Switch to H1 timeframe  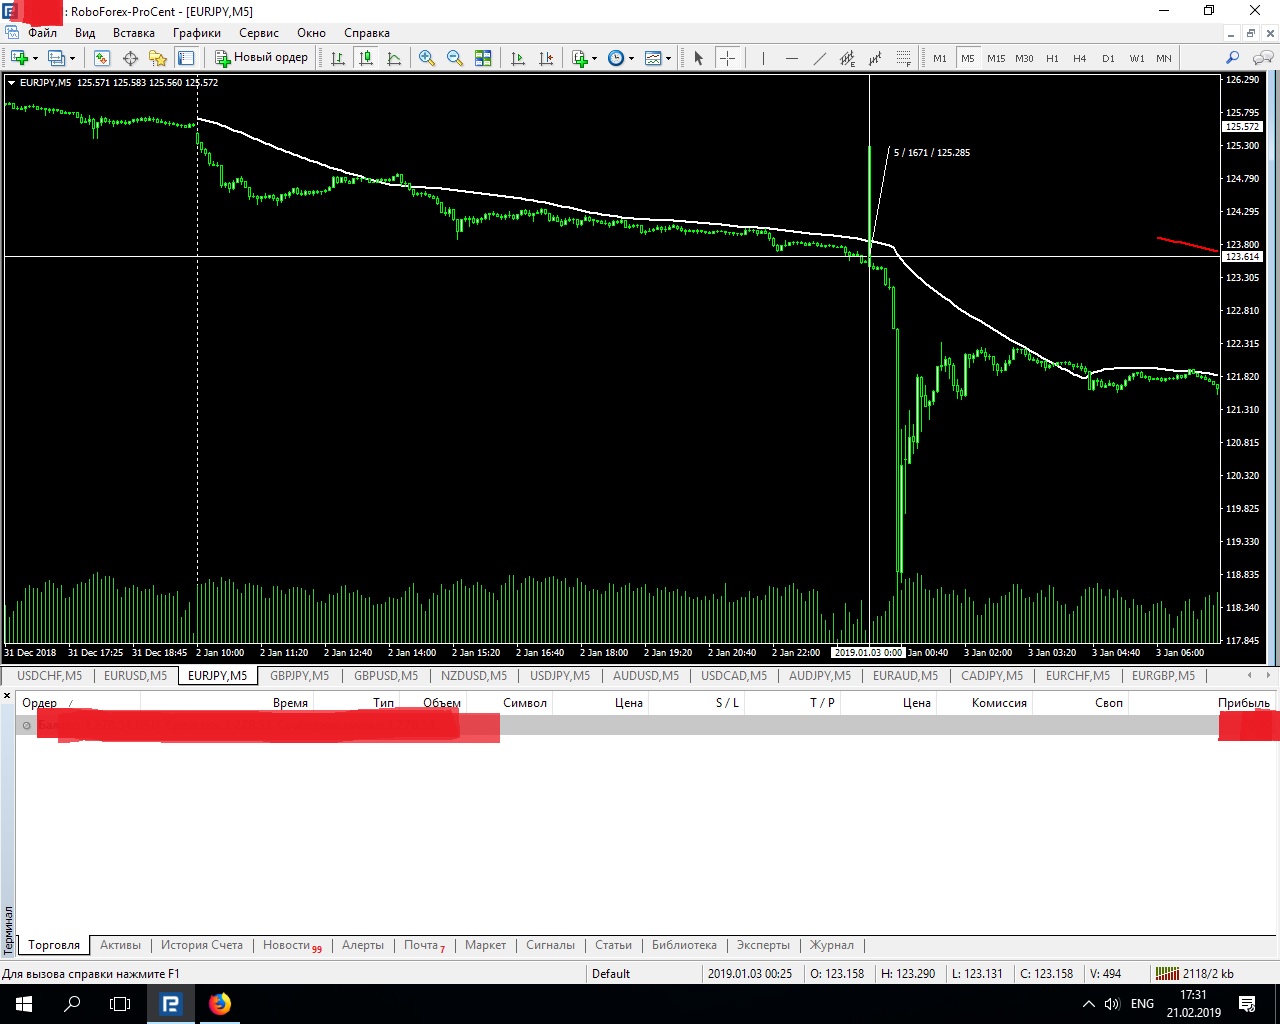[1052, 58]
